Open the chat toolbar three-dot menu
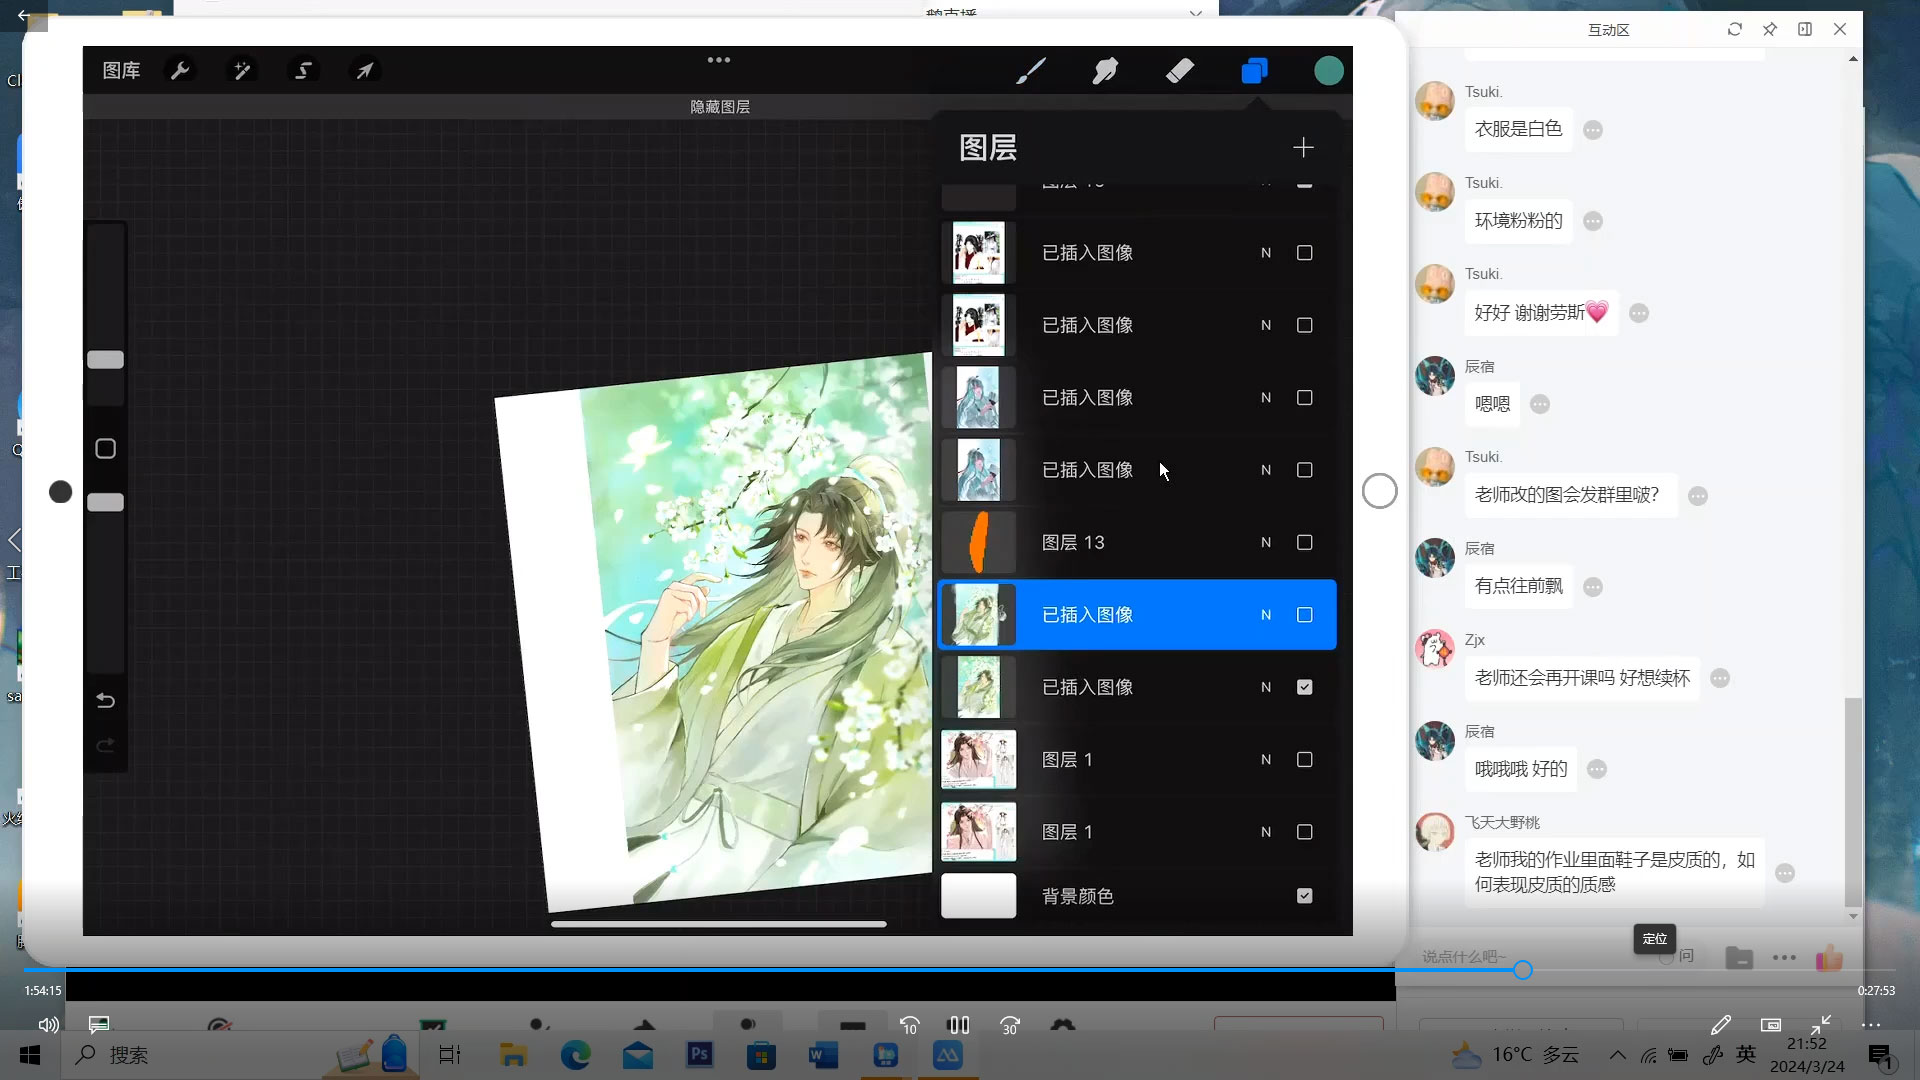Image resolution: width=1920 pixels, height=1080 pixels. tap(1784, 958)
